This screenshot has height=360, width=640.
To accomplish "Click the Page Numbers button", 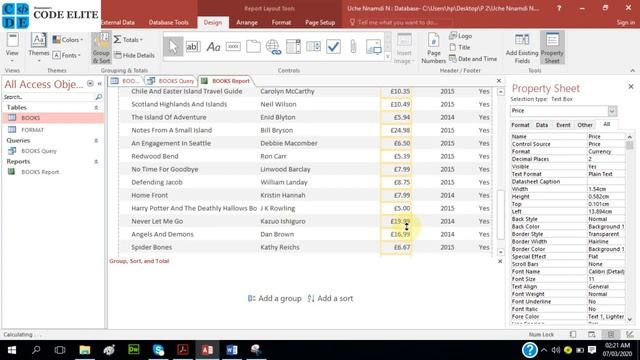I will point(433,48).
